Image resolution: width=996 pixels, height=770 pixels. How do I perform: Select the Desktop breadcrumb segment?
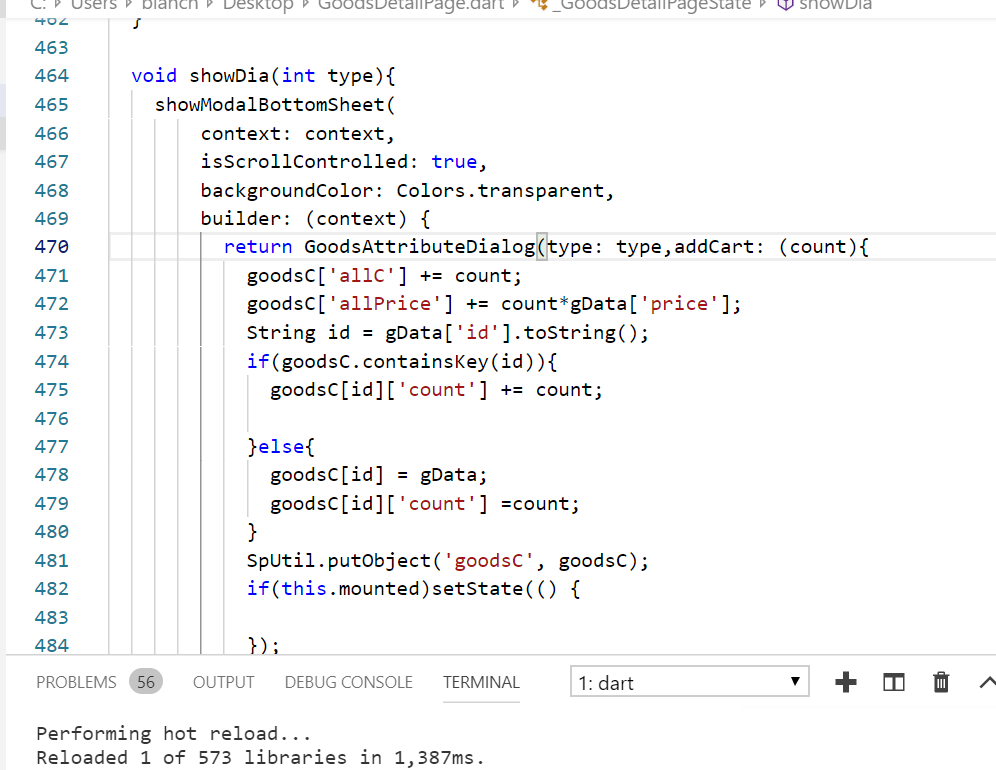pyautogui.click(x=258, y=6)
